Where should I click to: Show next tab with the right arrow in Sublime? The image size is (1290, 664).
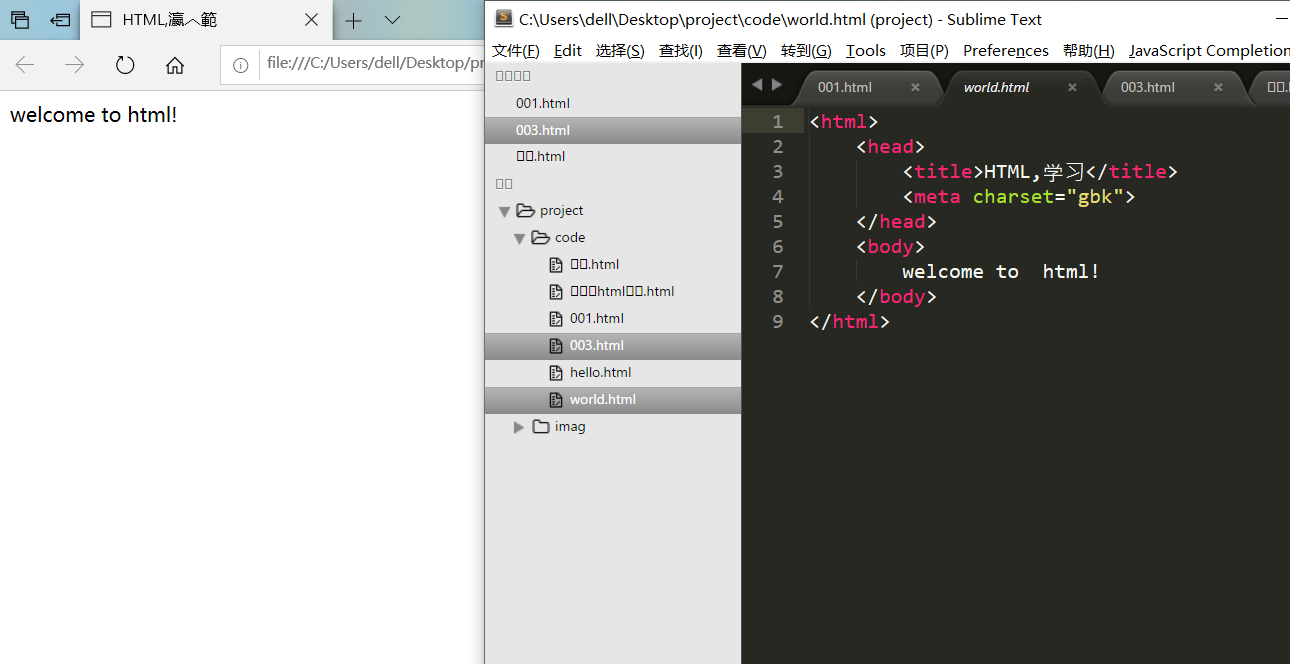777,85
